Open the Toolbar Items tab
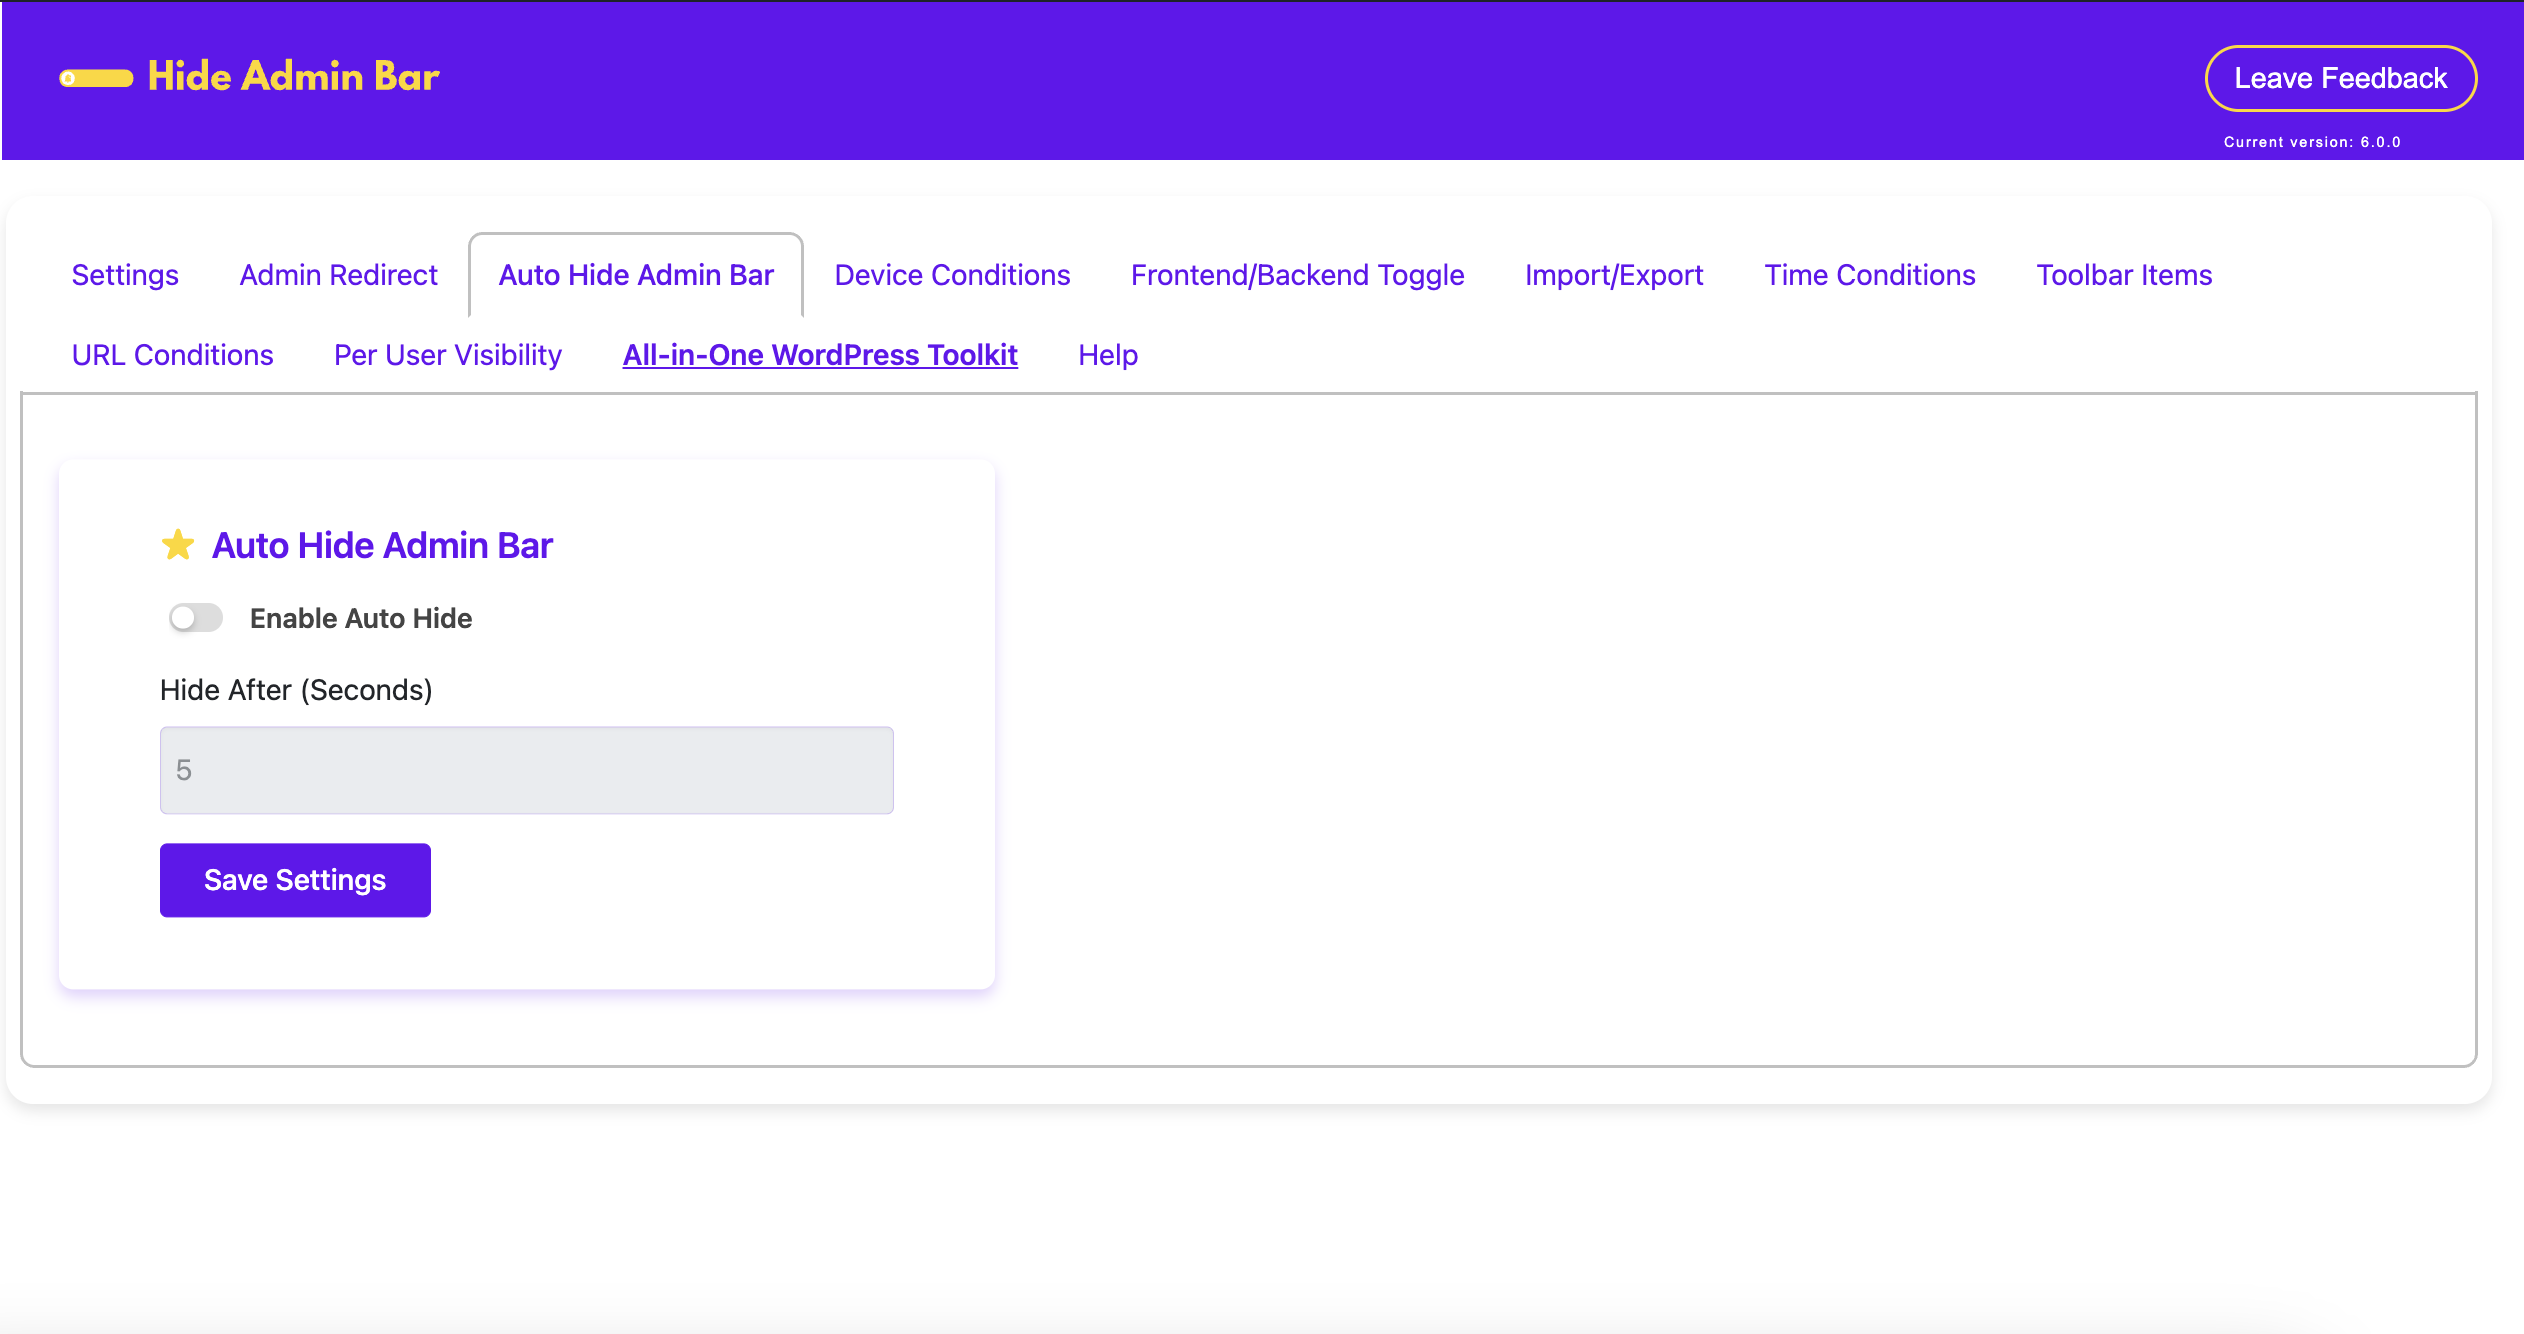The height and width of the screenshot is (1334, 2524). click(x=2124, y=275)
